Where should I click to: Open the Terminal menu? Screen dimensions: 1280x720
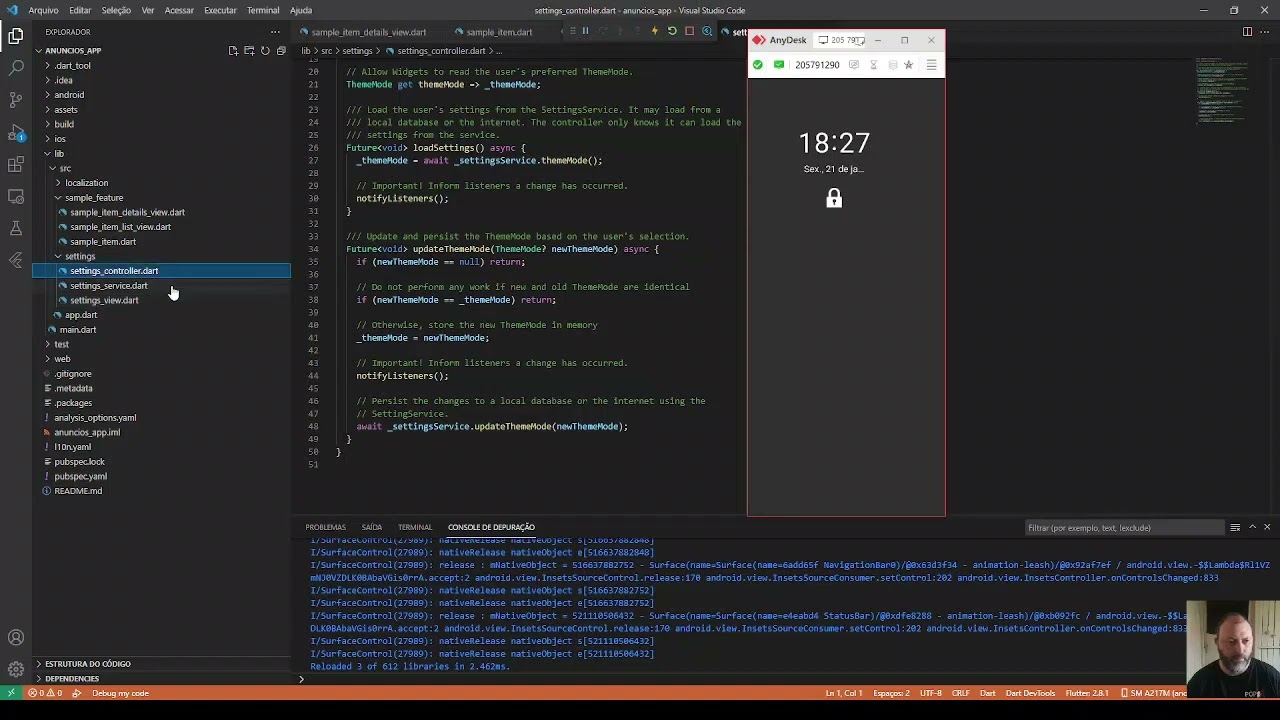(263, 10)
